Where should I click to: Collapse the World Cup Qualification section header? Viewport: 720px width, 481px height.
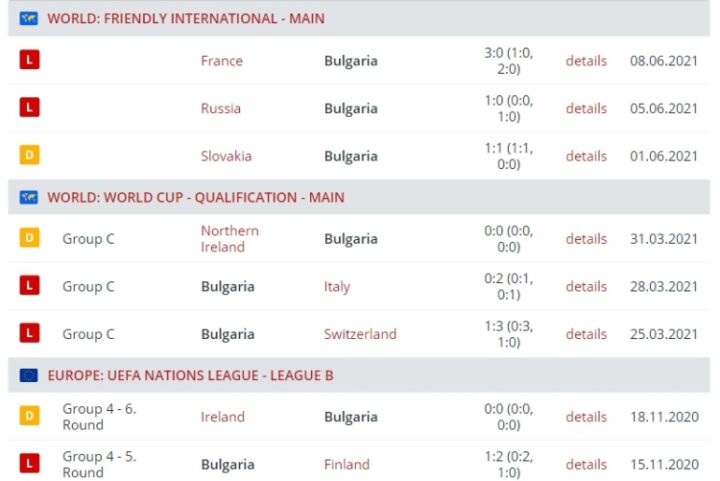point(195,197)
